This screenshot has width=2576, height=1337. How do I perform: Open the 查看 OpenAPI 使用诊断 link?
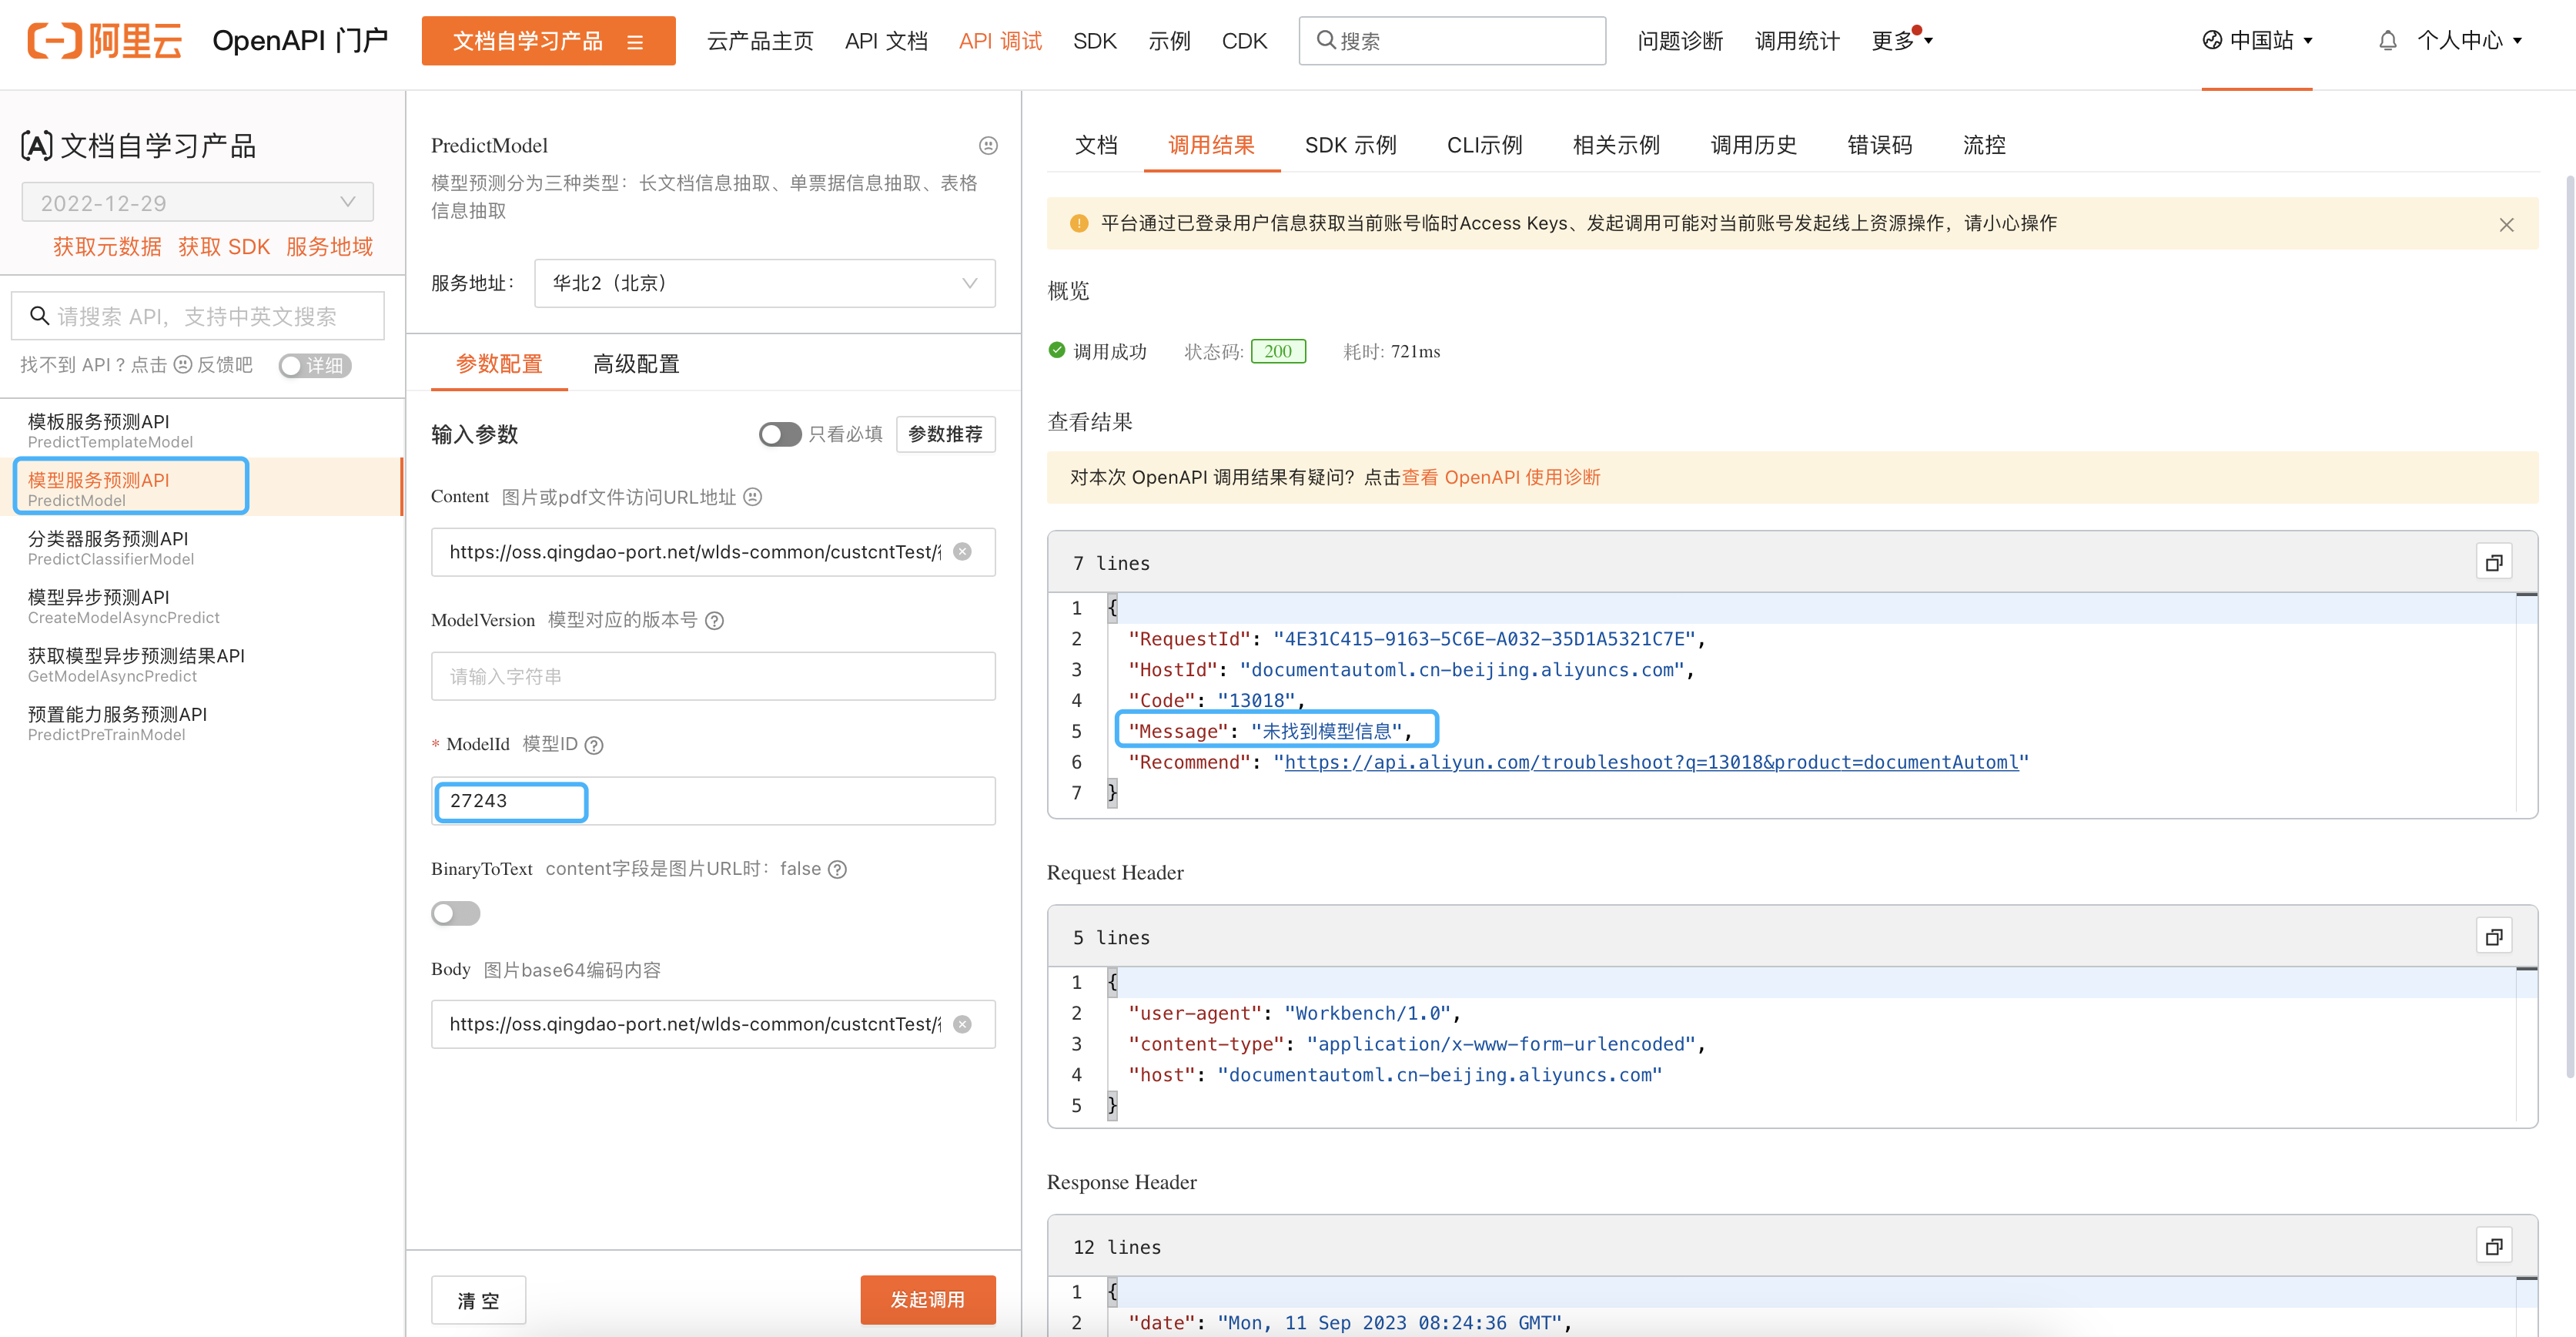pos(1501,478)
